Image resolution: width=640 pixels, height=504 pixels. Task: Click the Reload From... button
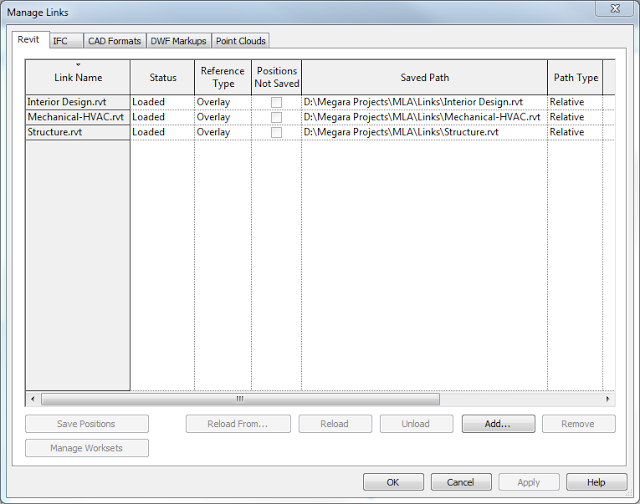[x=238, y=424]
